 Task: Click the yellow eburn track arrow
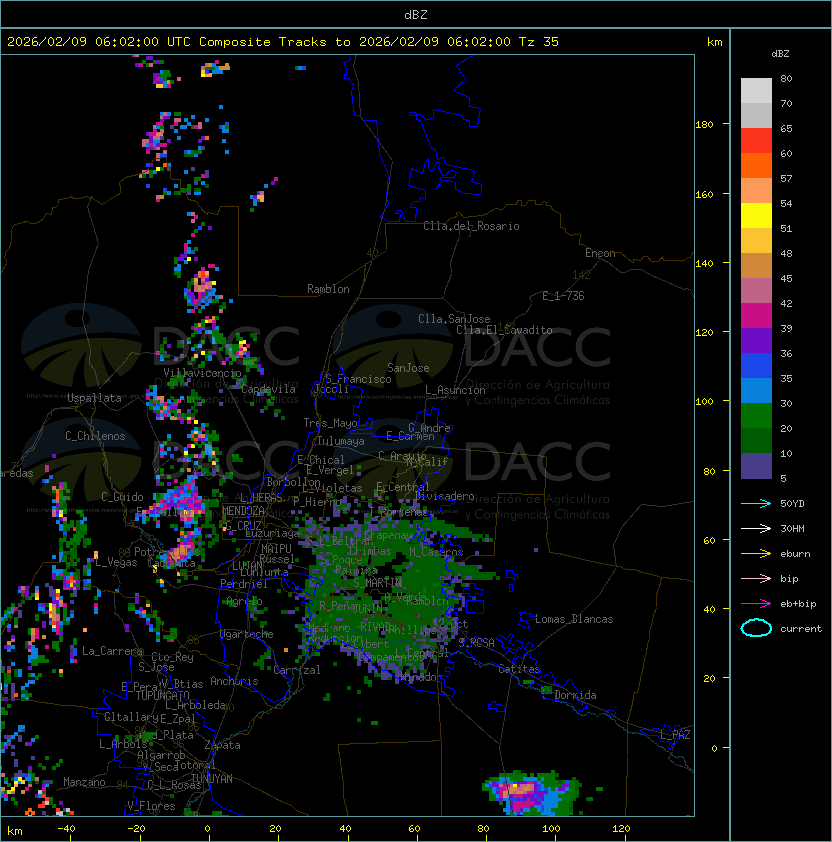[756, 553]
